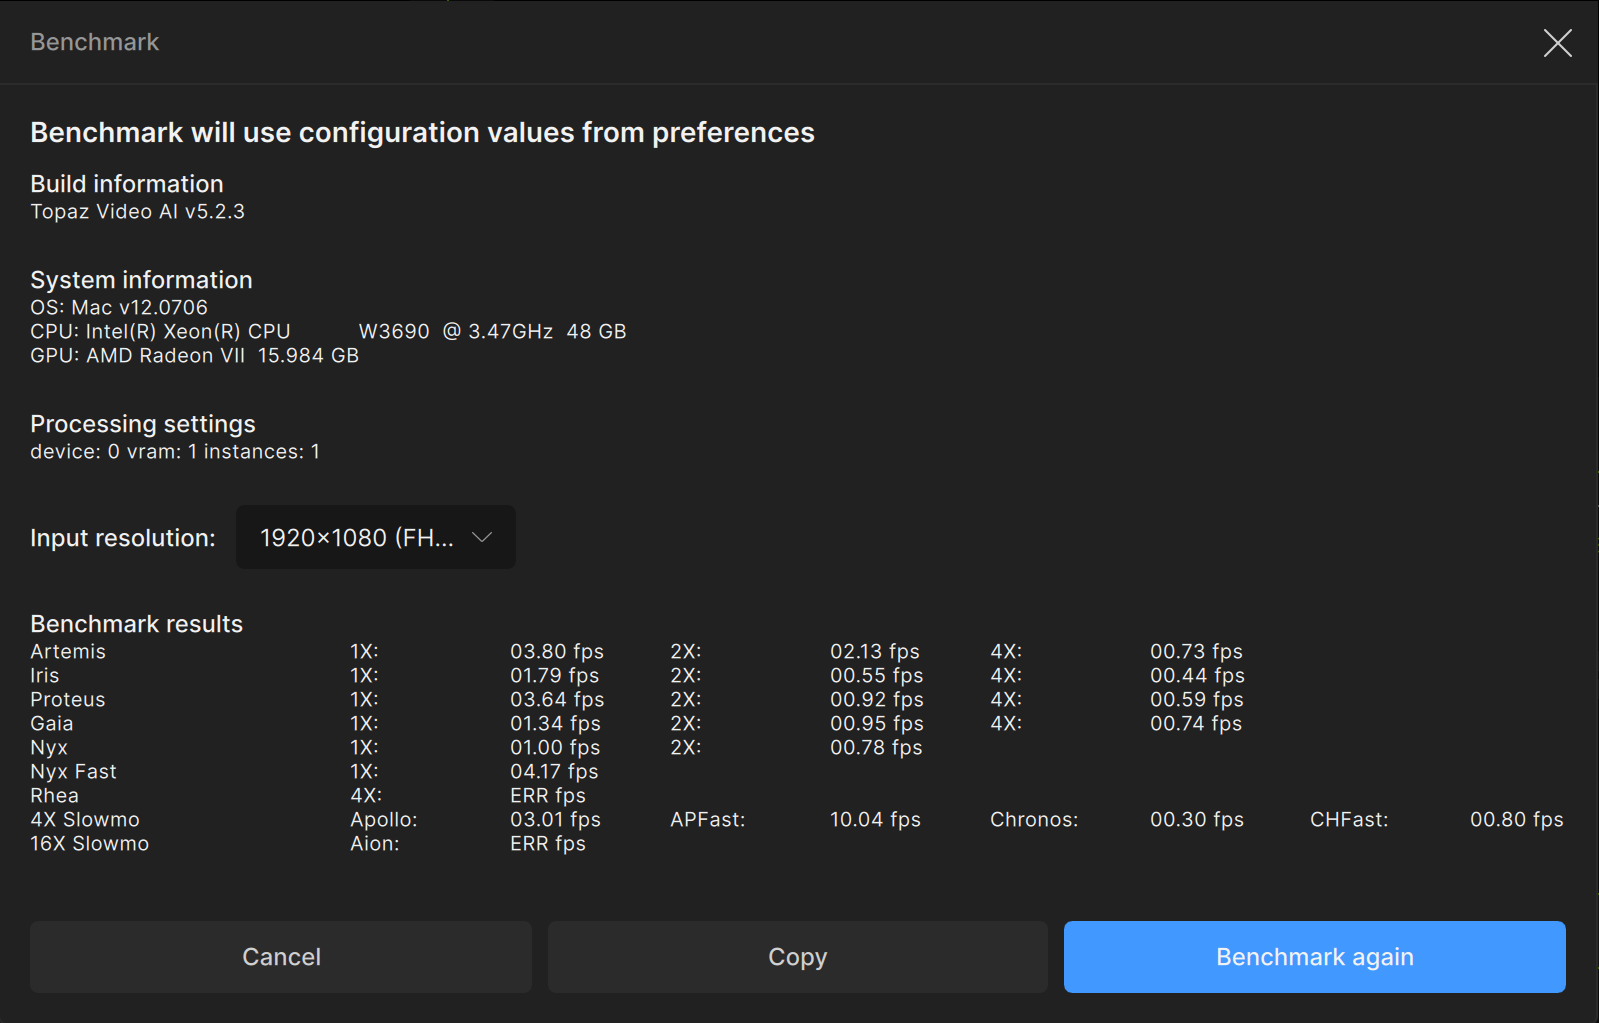
Task: Click Artemis 4X value 00.73 fps
Action: point(1196,652)
